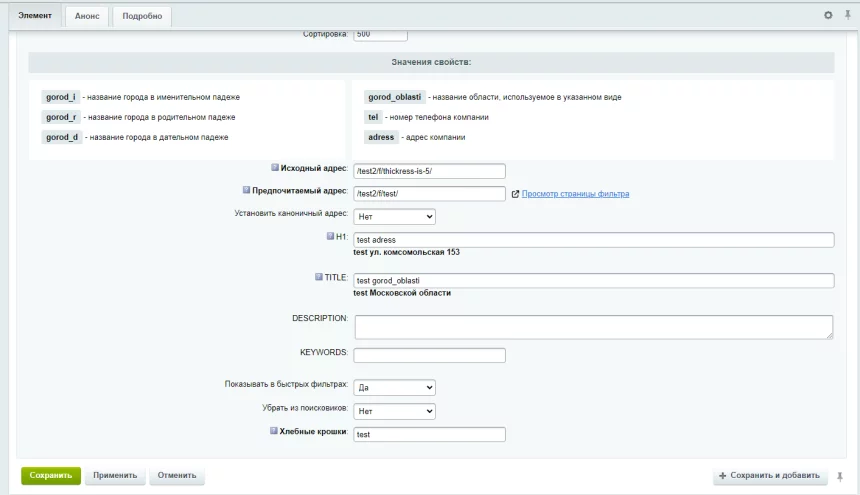Focus the KEYWORDS input field

pyautogui.click(x=430, y=355)
